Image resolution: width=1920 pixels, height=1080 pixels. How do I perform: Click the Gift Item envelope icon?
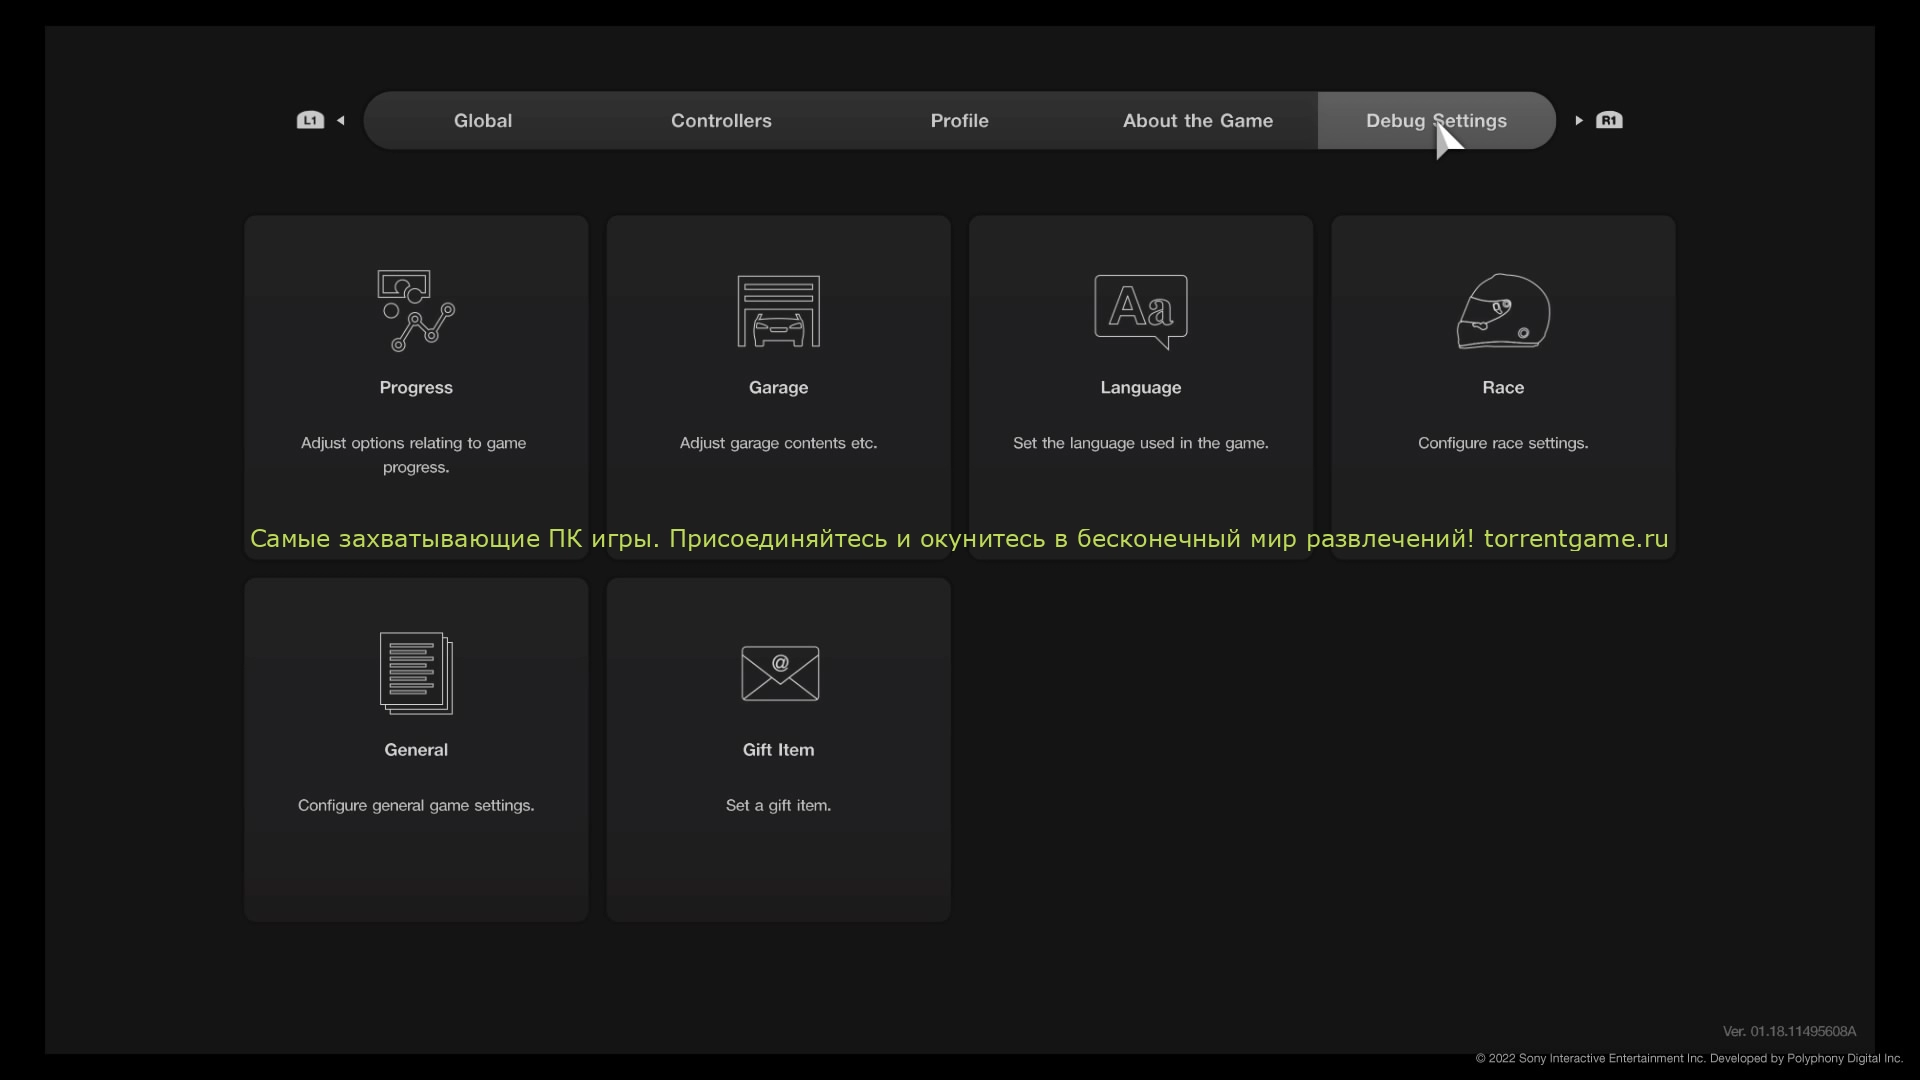click(779, 673)
